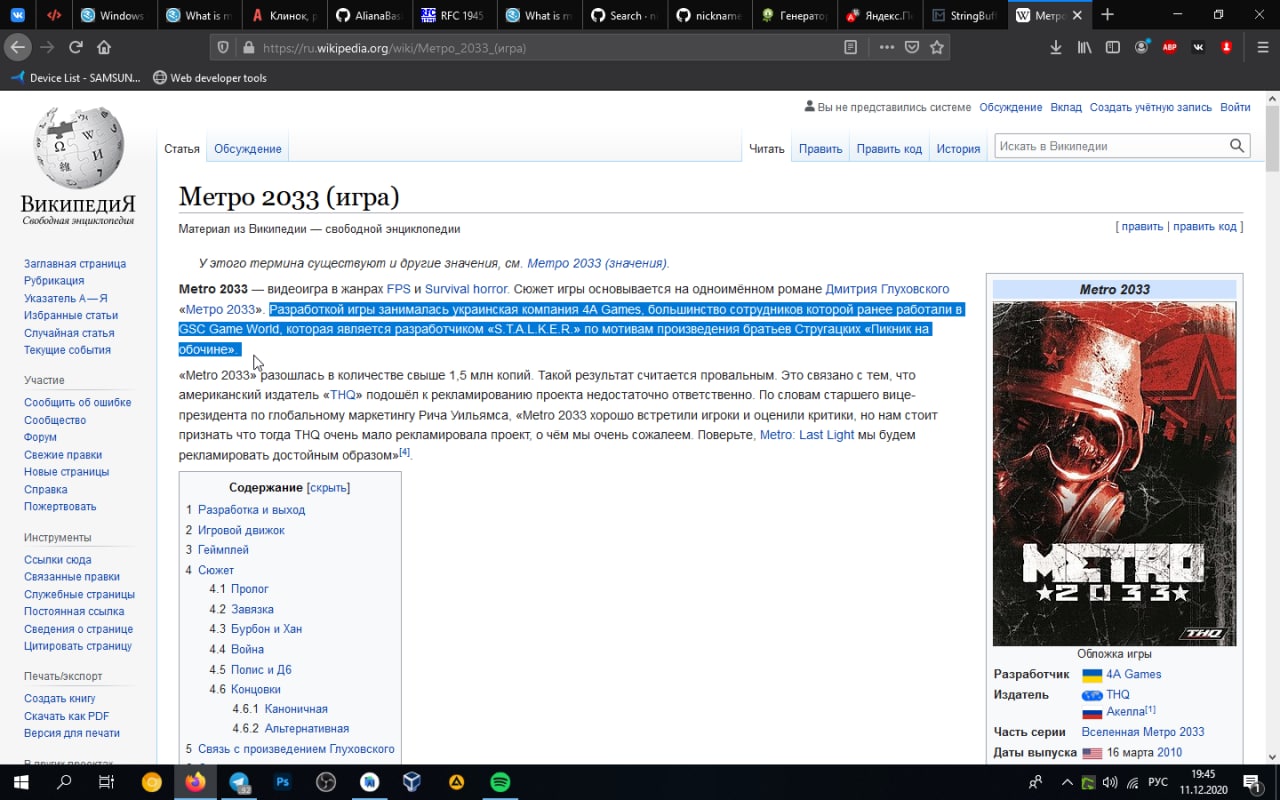Open the Task View taskbar icon
This screenshot has width=1280, height=800.
tap(106, 782)
